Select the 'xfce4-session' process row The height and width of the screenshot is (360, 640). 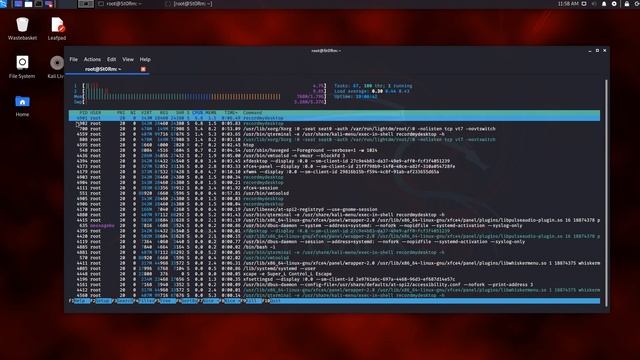tap(334, 188)
